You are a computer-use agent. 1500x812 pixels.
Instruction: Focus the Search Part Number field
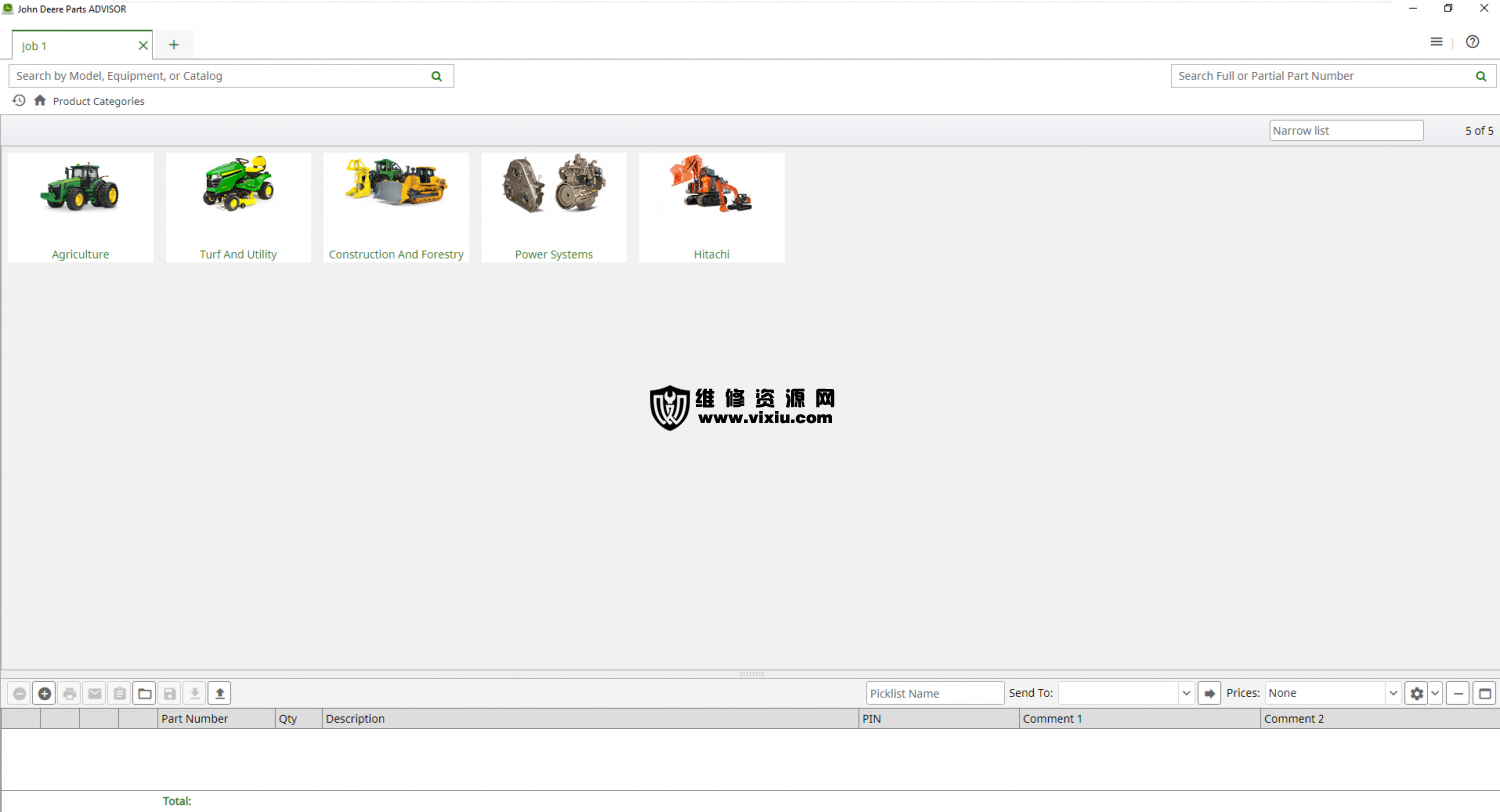click(x=1333, y=76)
